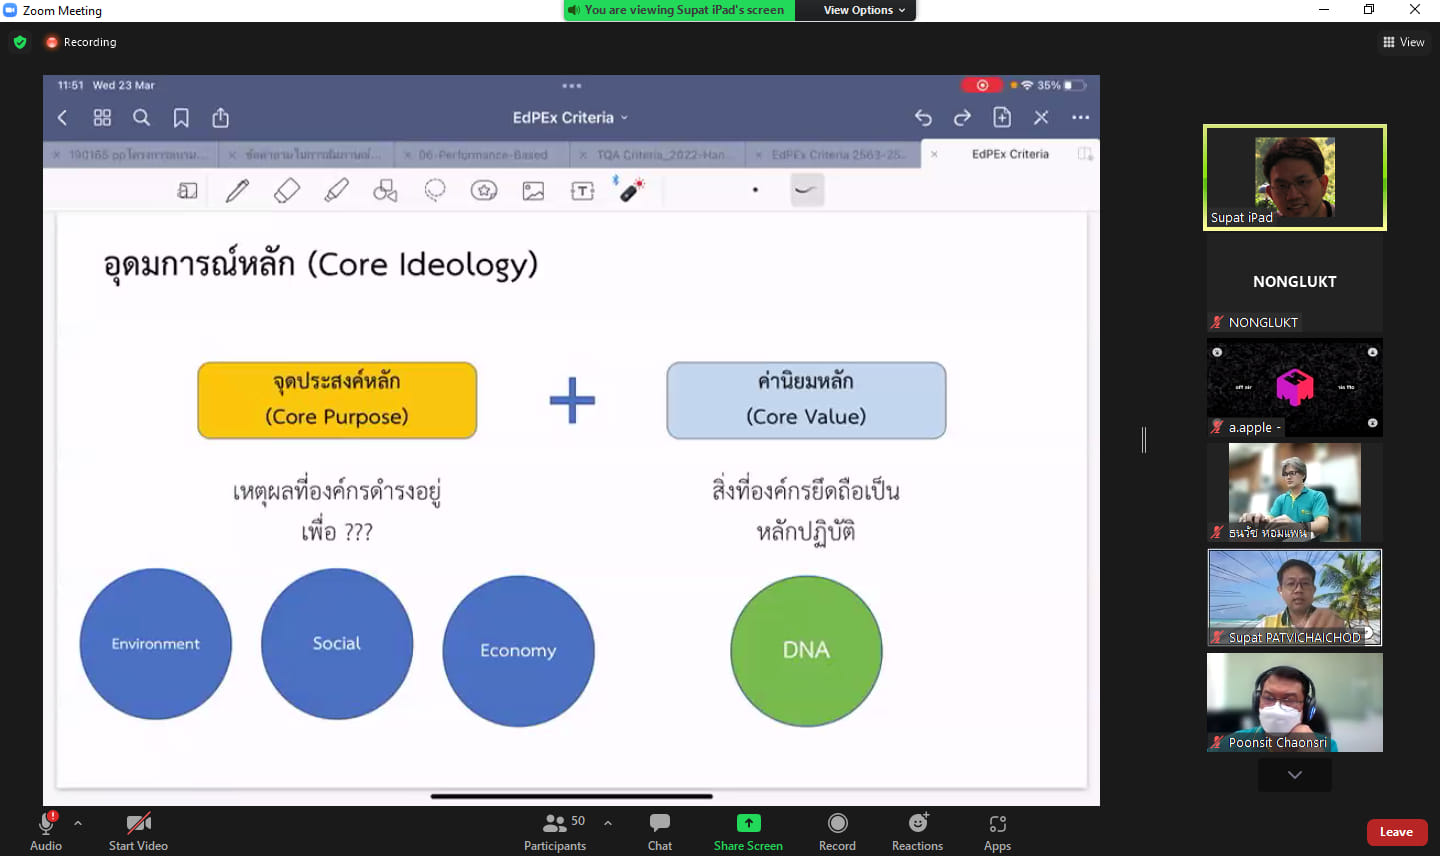Select the Image insert tool

click(x=534, y=190)
